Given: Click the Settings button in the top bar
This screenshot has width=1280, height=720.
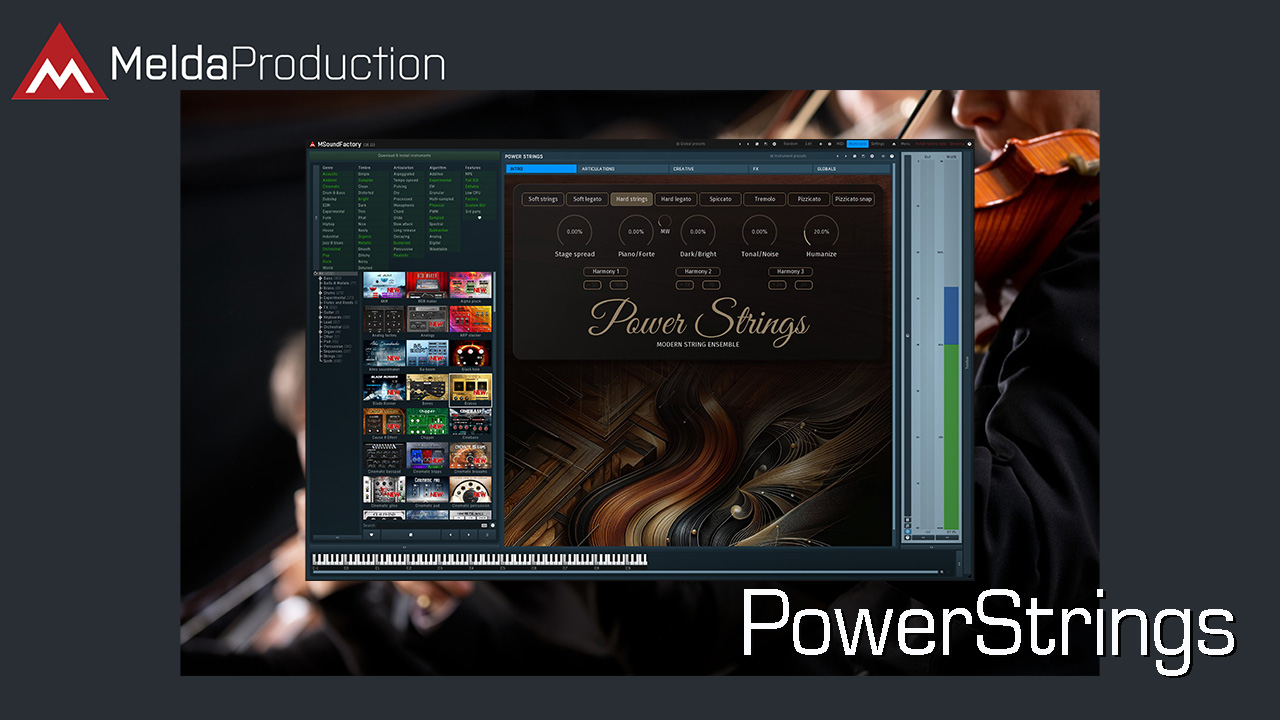Looking at the screenshot, I should click(877, 144).
